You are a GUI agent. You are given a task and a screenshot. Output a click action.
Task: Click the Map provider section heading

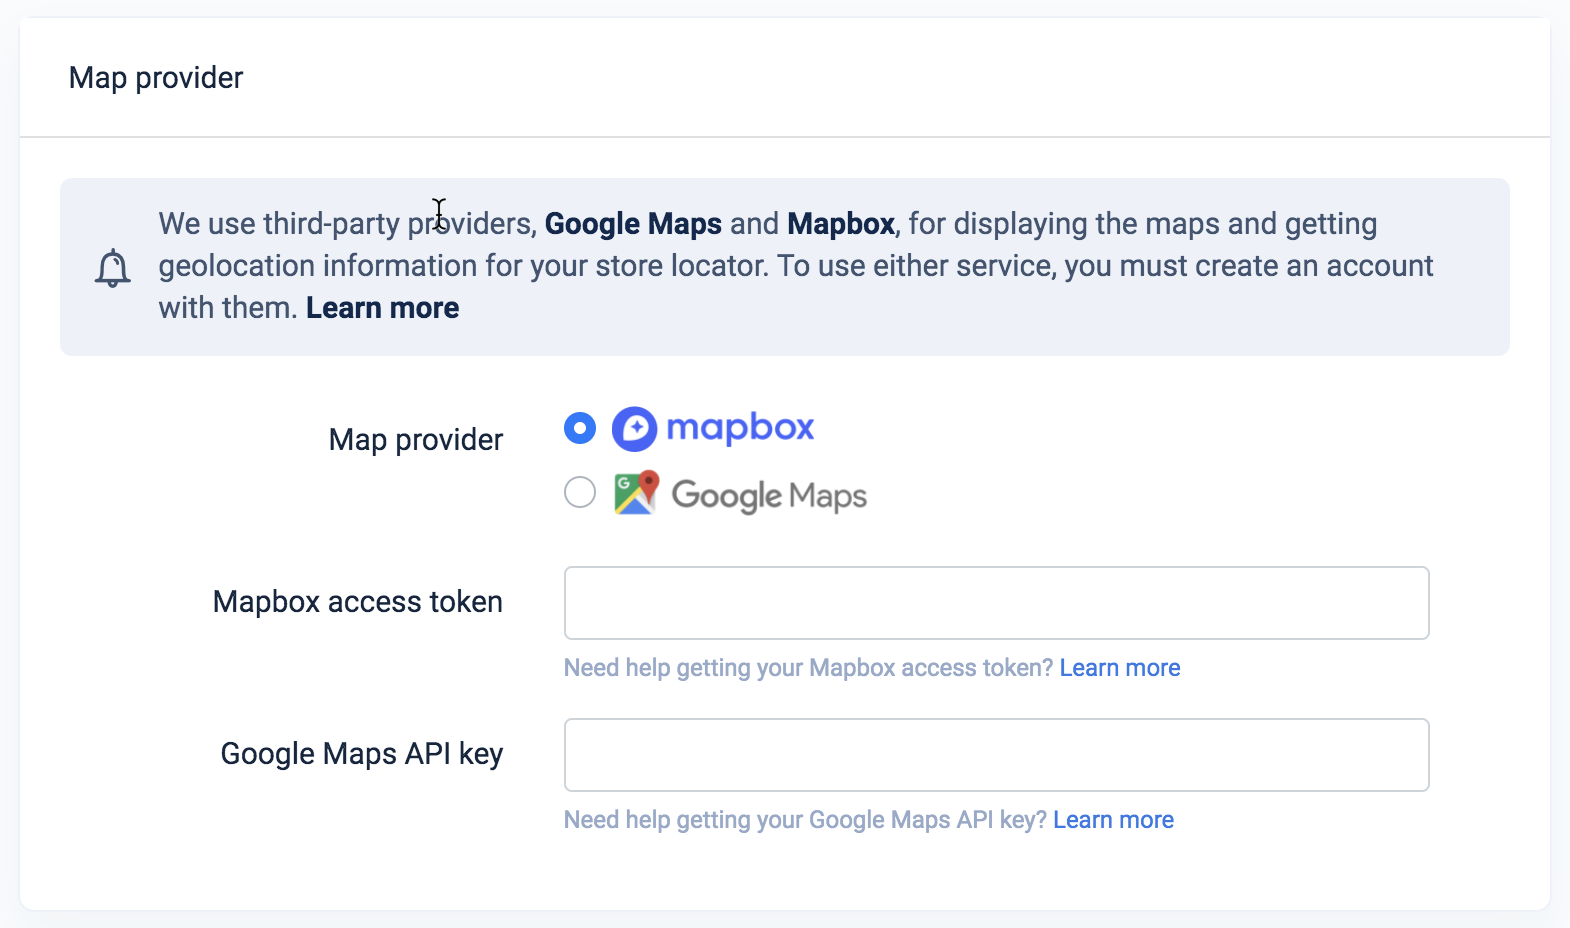coord(156,78)
